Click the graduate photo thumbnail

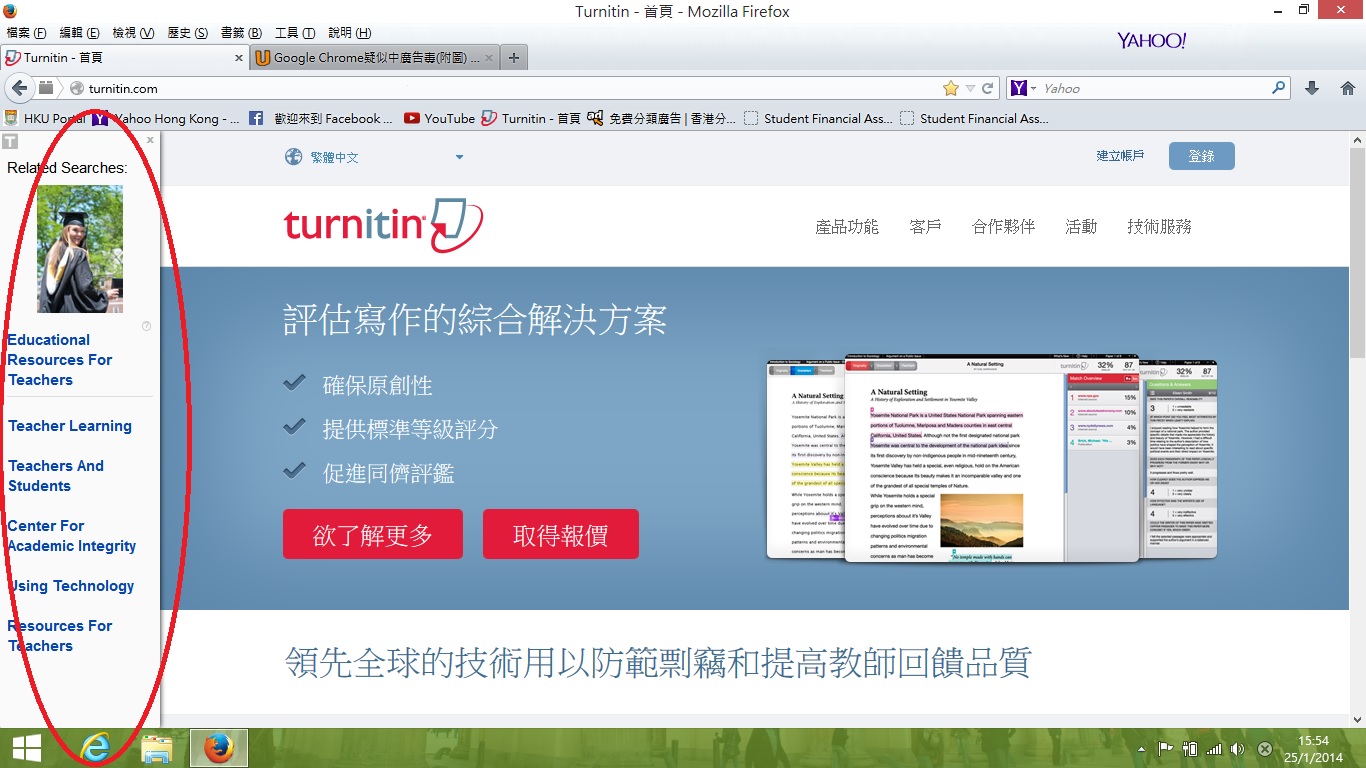click(80, 249)
